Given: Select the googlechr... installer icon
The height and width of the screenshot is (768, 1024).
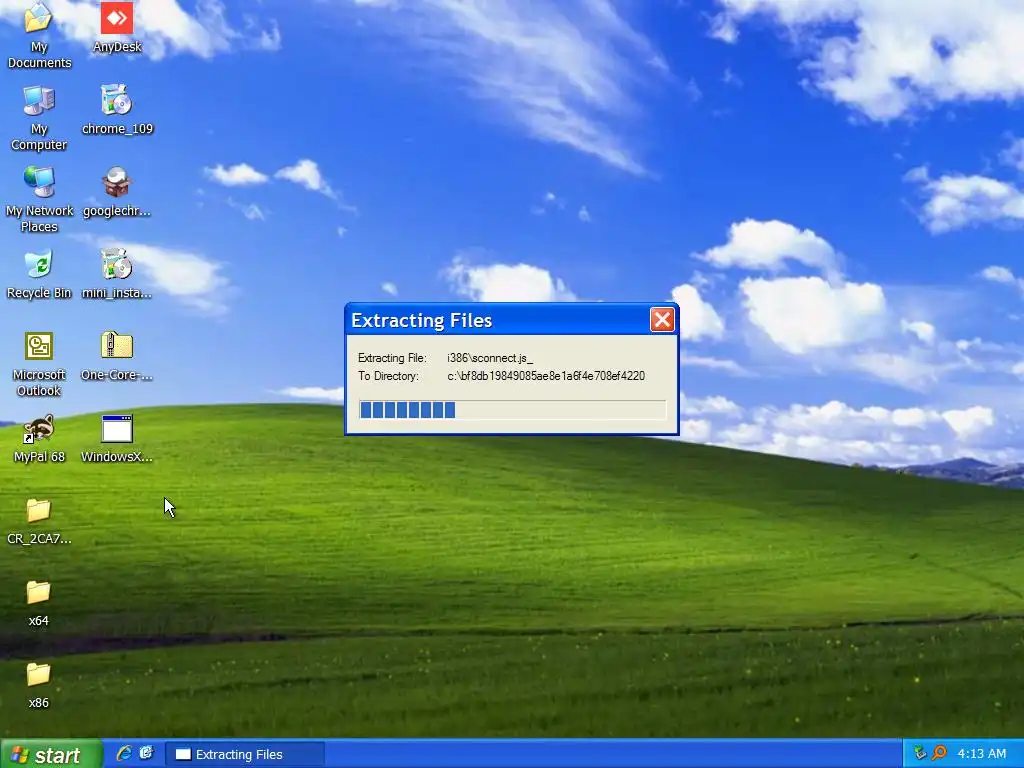Looking at the screenshot, I should 117,192.
